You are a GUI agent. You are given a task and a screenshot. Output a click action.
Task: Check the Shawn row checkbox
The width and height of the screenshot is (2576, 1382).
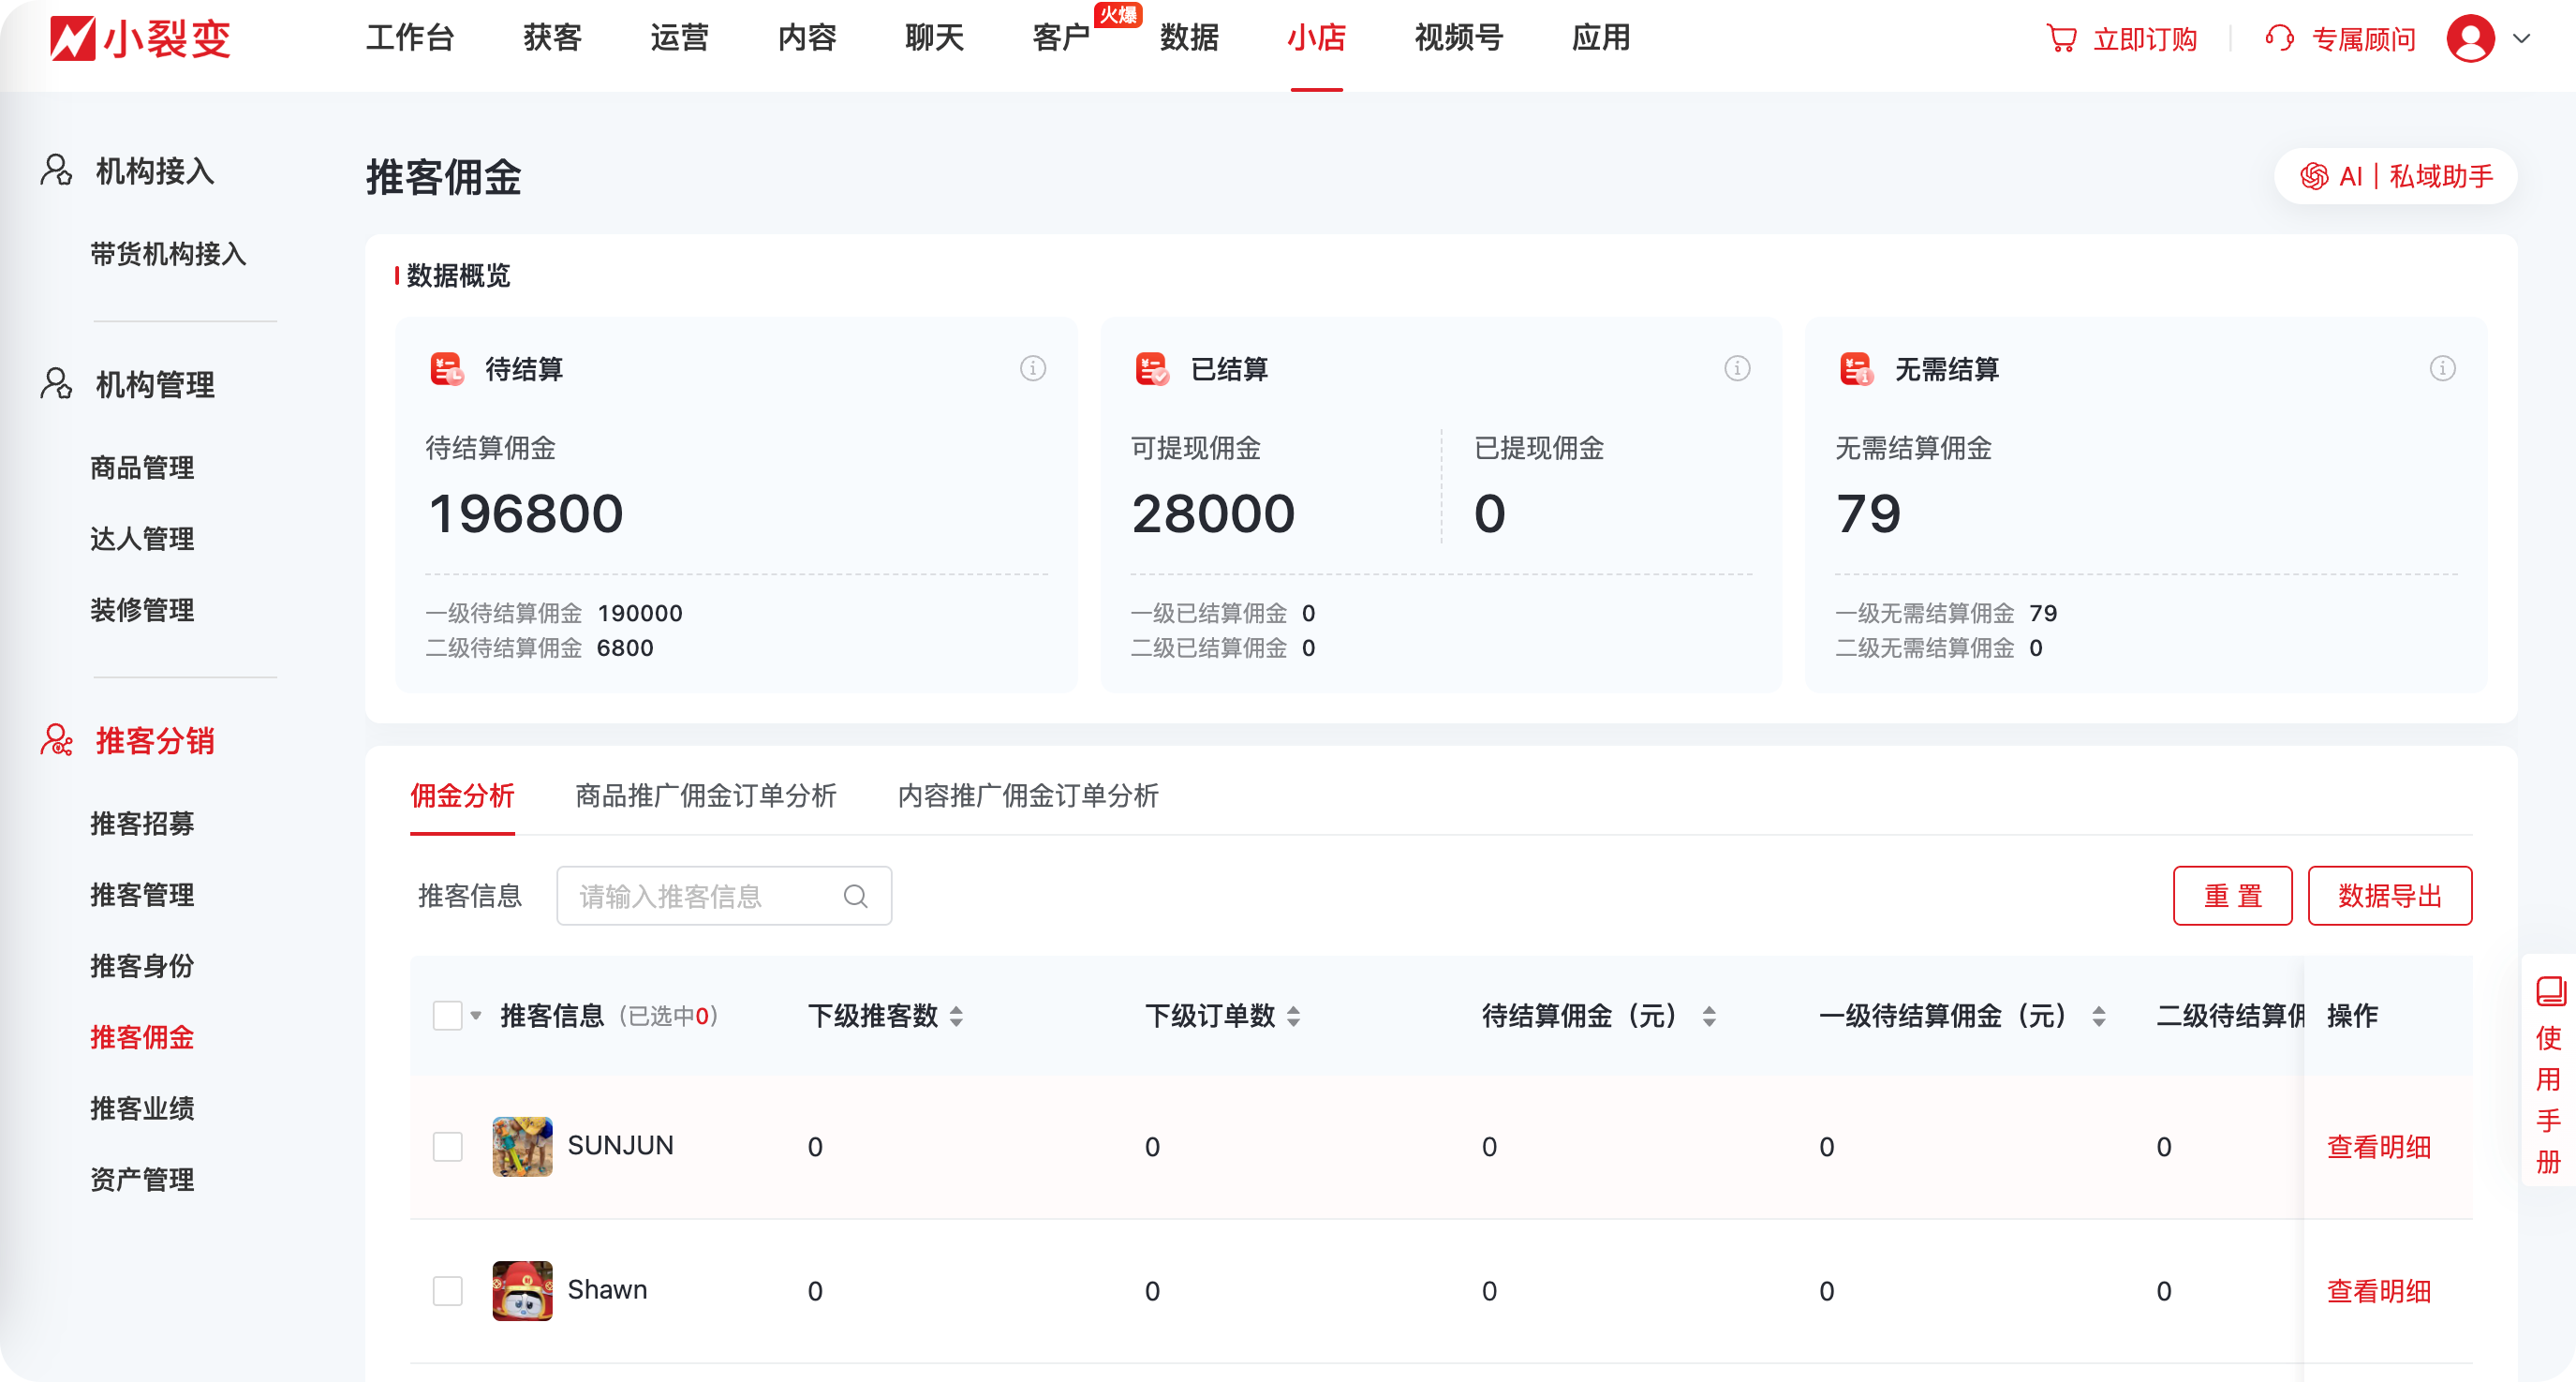(x=447, y=1291)
